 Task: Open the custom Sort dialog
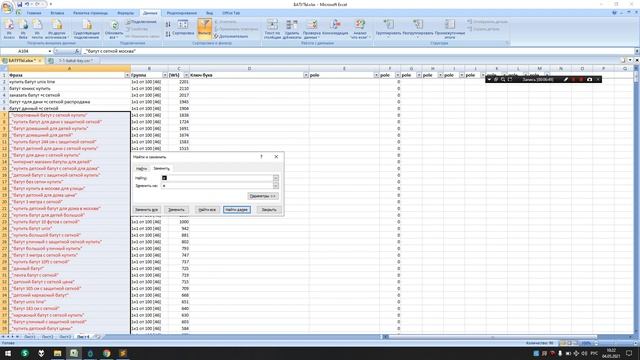pyautogui.click(x=183, y=28)
